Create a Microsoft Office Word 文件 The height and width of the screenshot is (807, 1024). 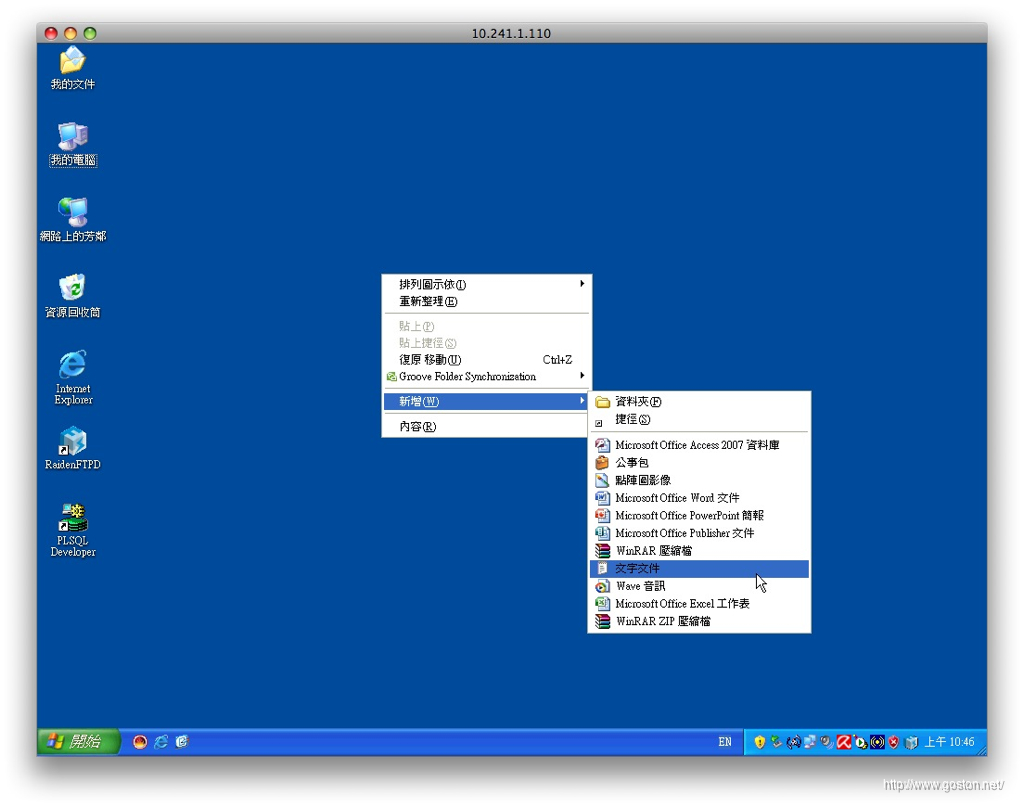coord(699,498)
